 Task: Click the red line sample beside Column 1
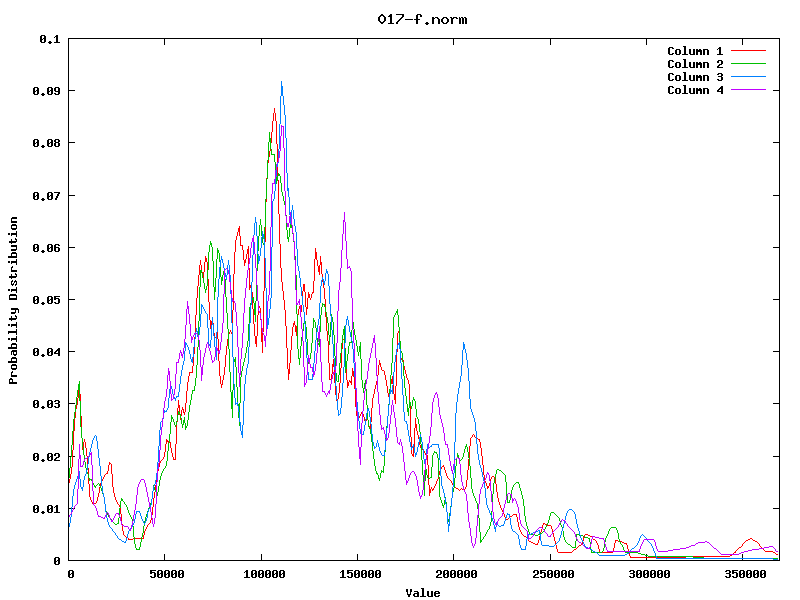[x=748, y=51]
